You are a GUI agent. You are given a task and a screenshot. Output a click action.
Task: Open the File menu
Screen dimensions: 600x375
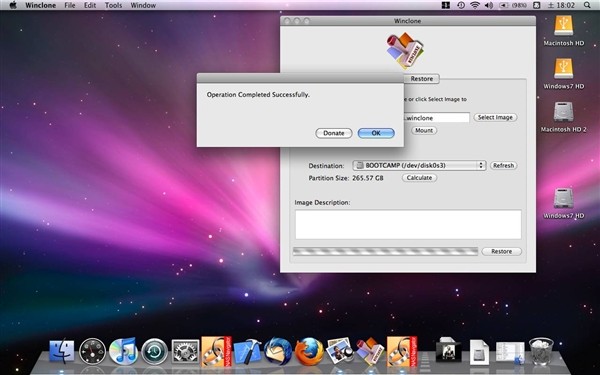(70, 5)
